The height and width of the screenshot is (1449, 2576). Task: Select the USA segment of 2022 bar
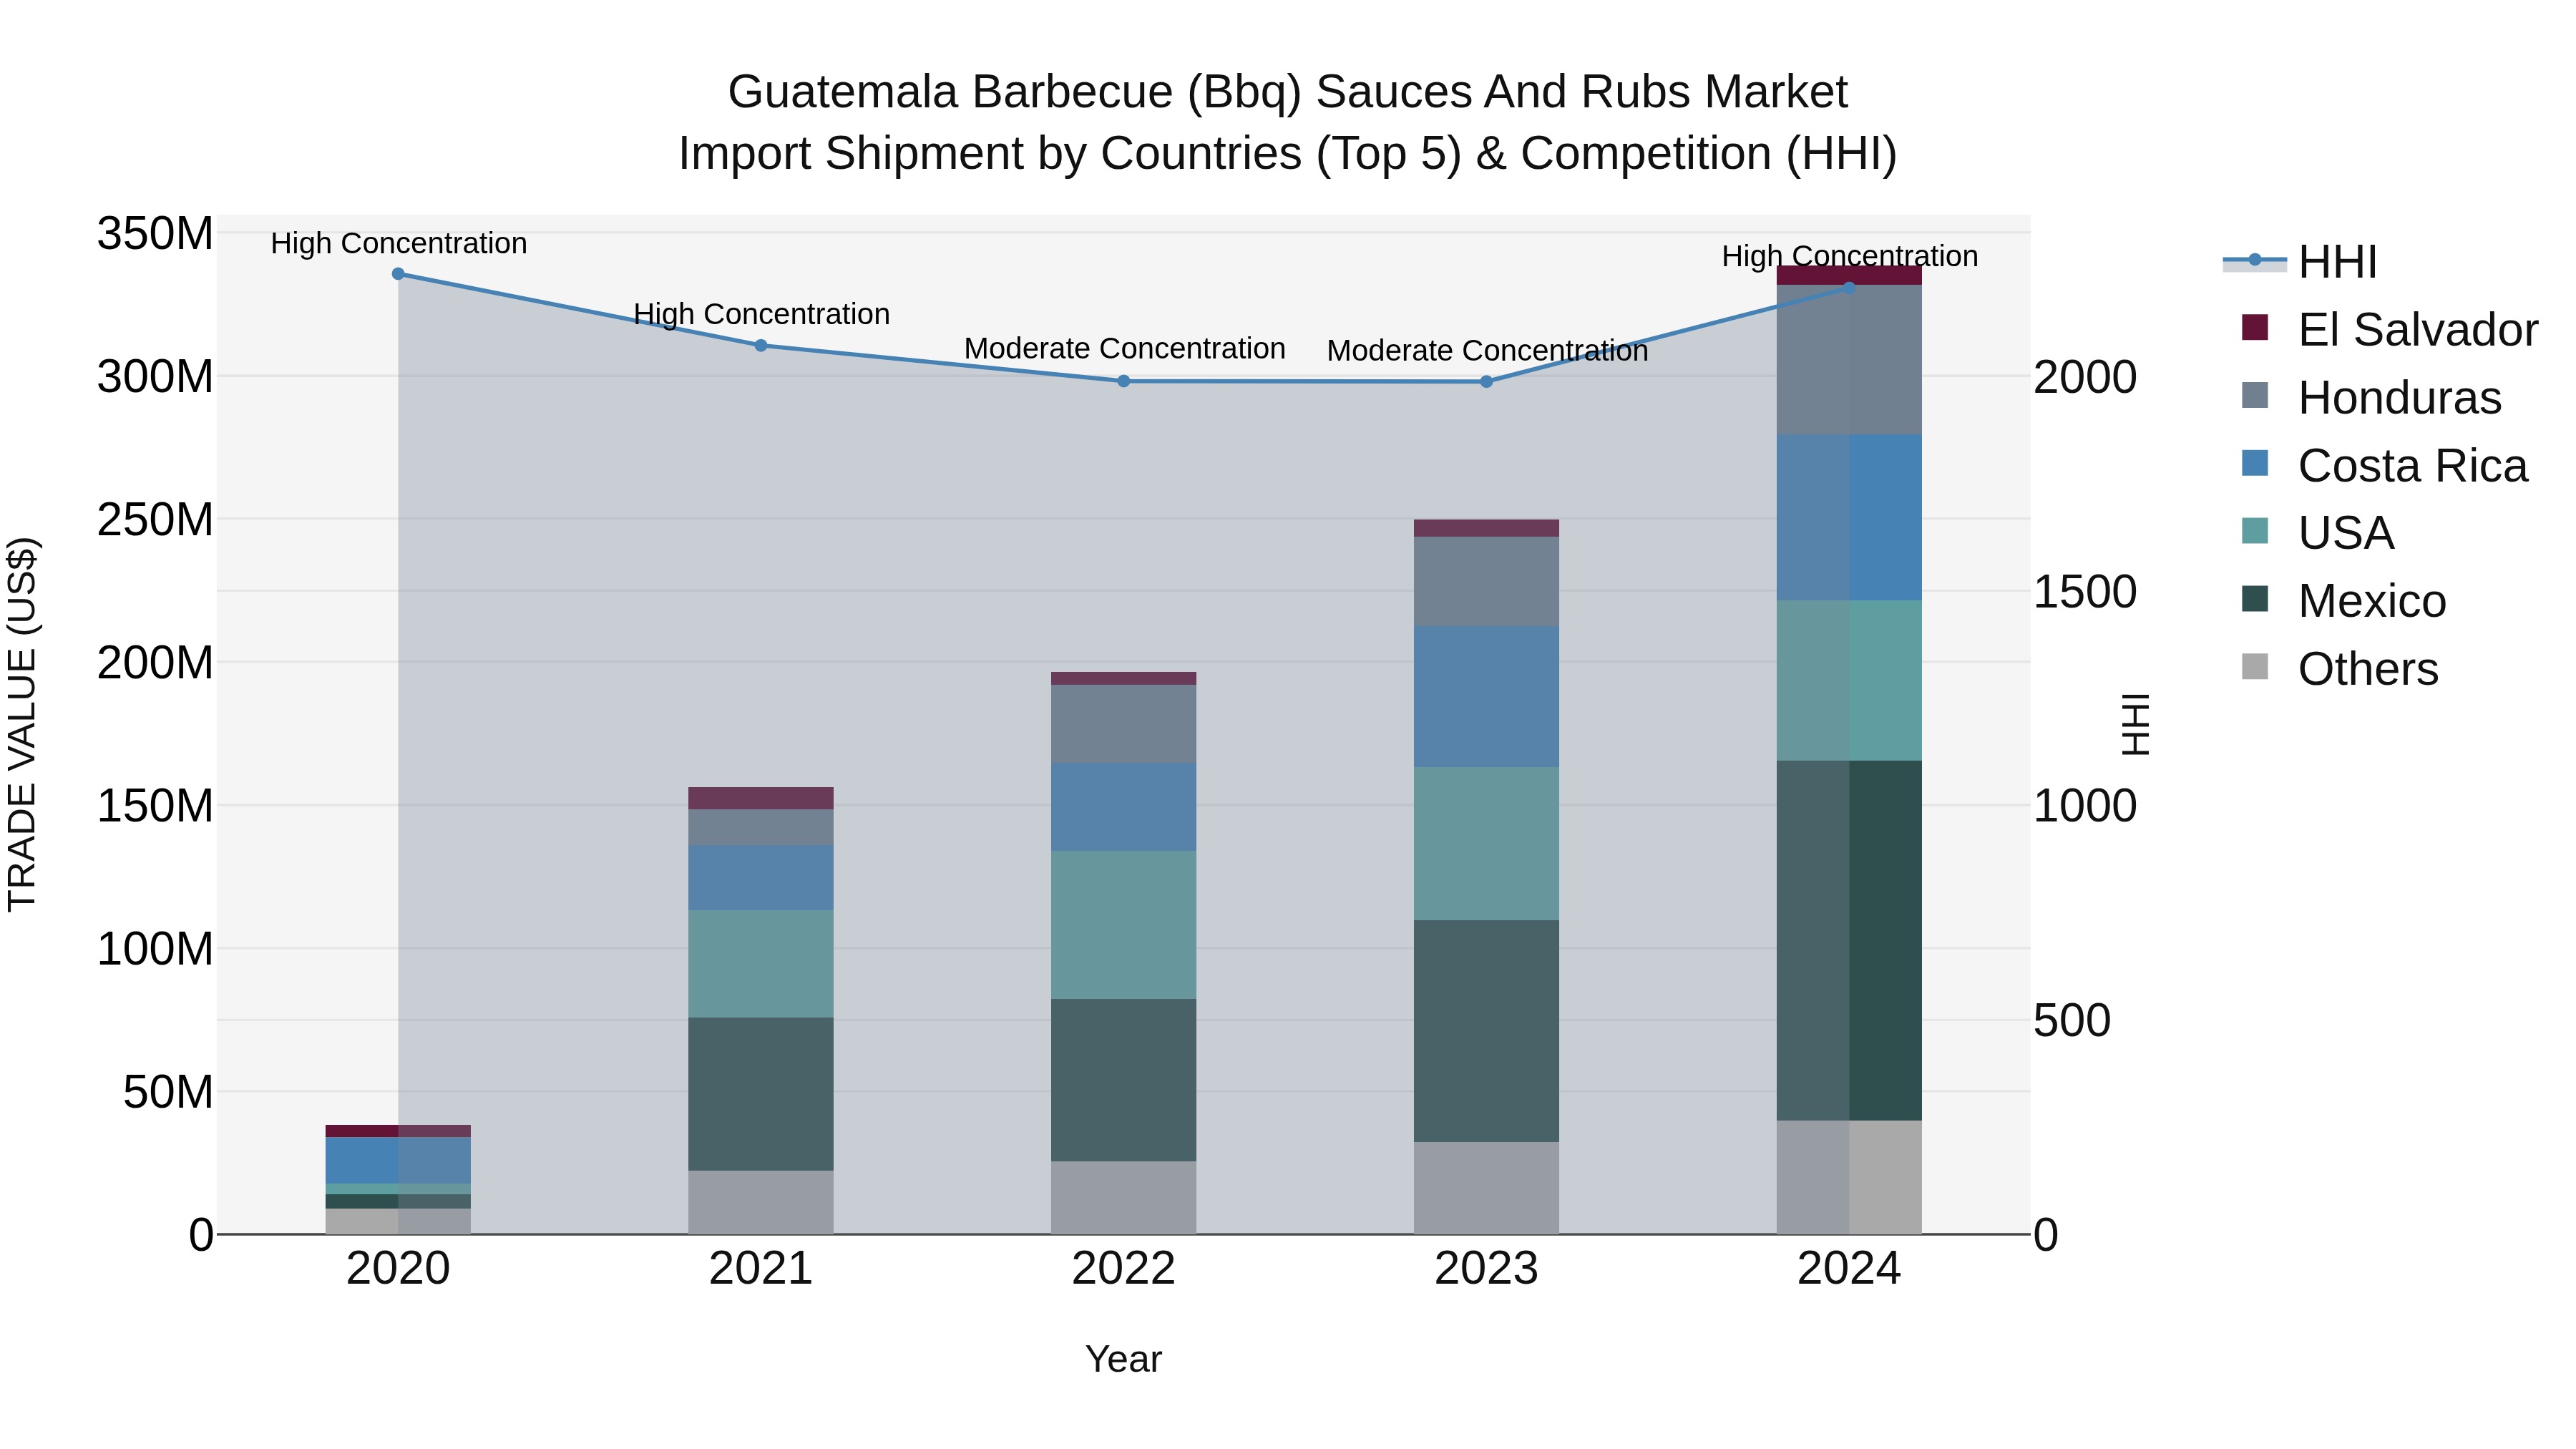click(x=1124, y=925)
